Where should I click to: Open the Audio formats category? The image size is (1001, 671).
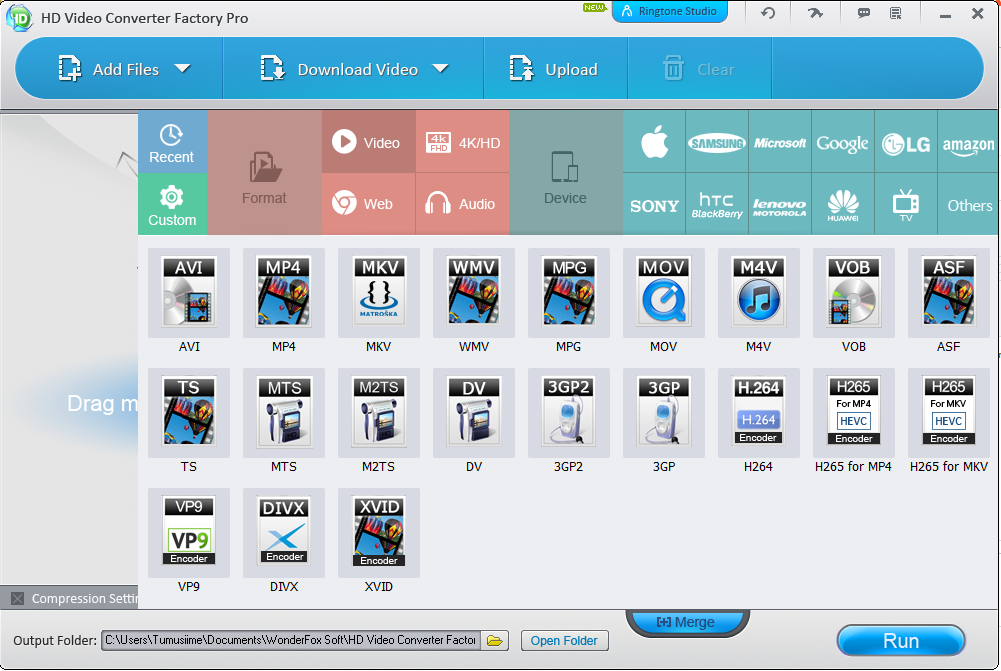pos(461,204)
